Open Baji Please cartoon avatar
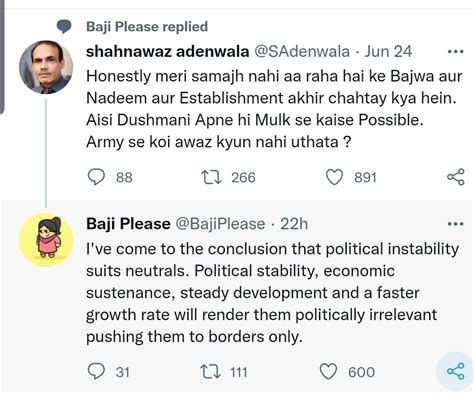 click(46, 240)
